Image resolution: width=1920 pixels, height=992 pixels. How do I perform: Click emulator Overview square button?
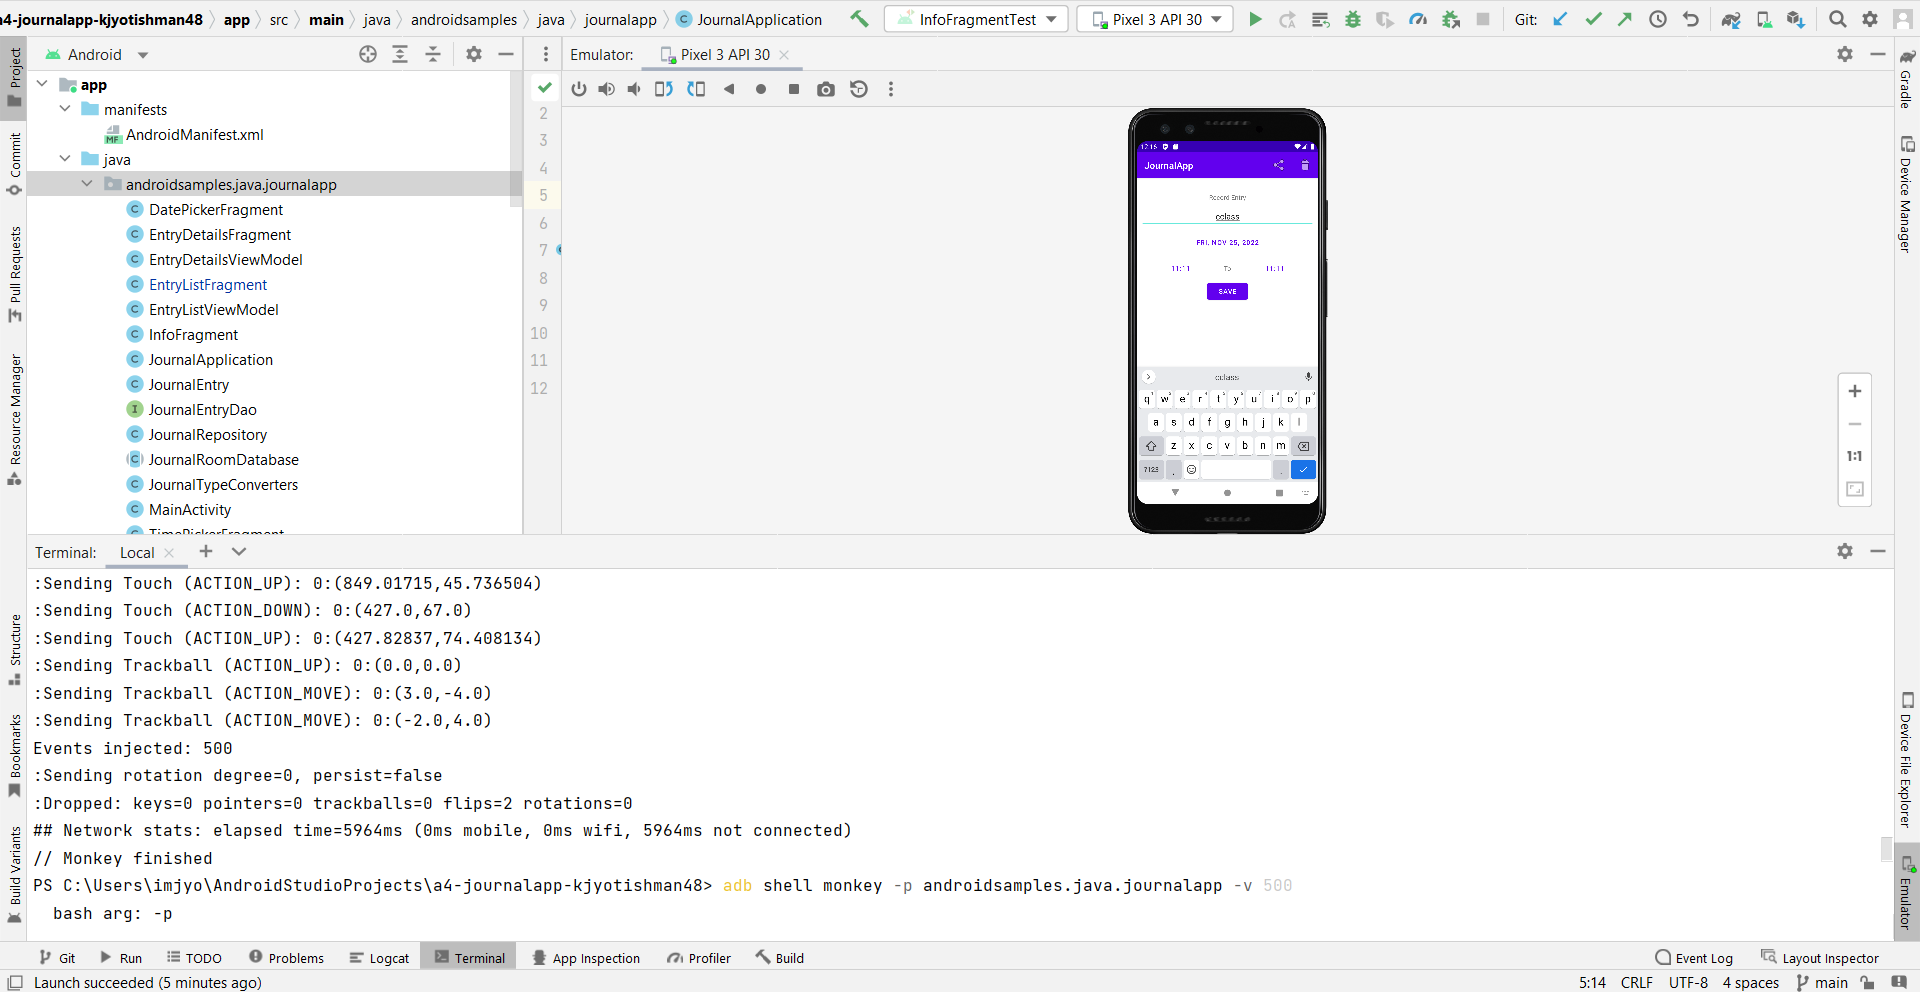tap(794, 89)
